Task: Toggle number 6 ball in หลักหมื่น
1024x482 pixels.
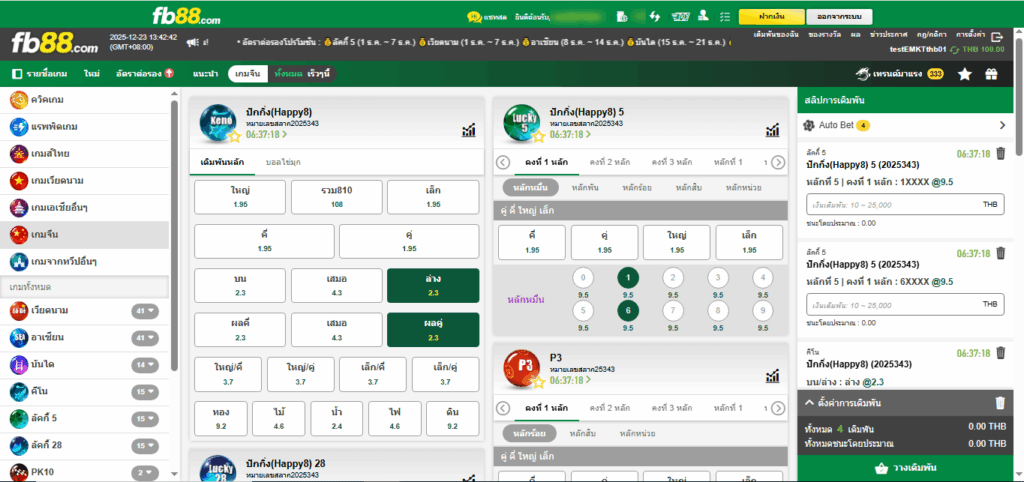Action: pos(628,311)
